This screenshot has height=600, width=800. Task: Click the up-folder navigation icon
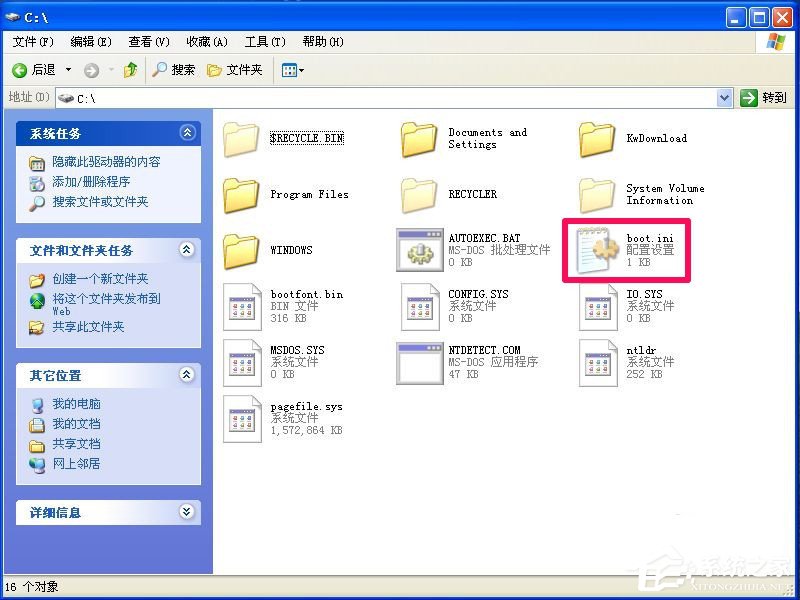coord(131,70)
